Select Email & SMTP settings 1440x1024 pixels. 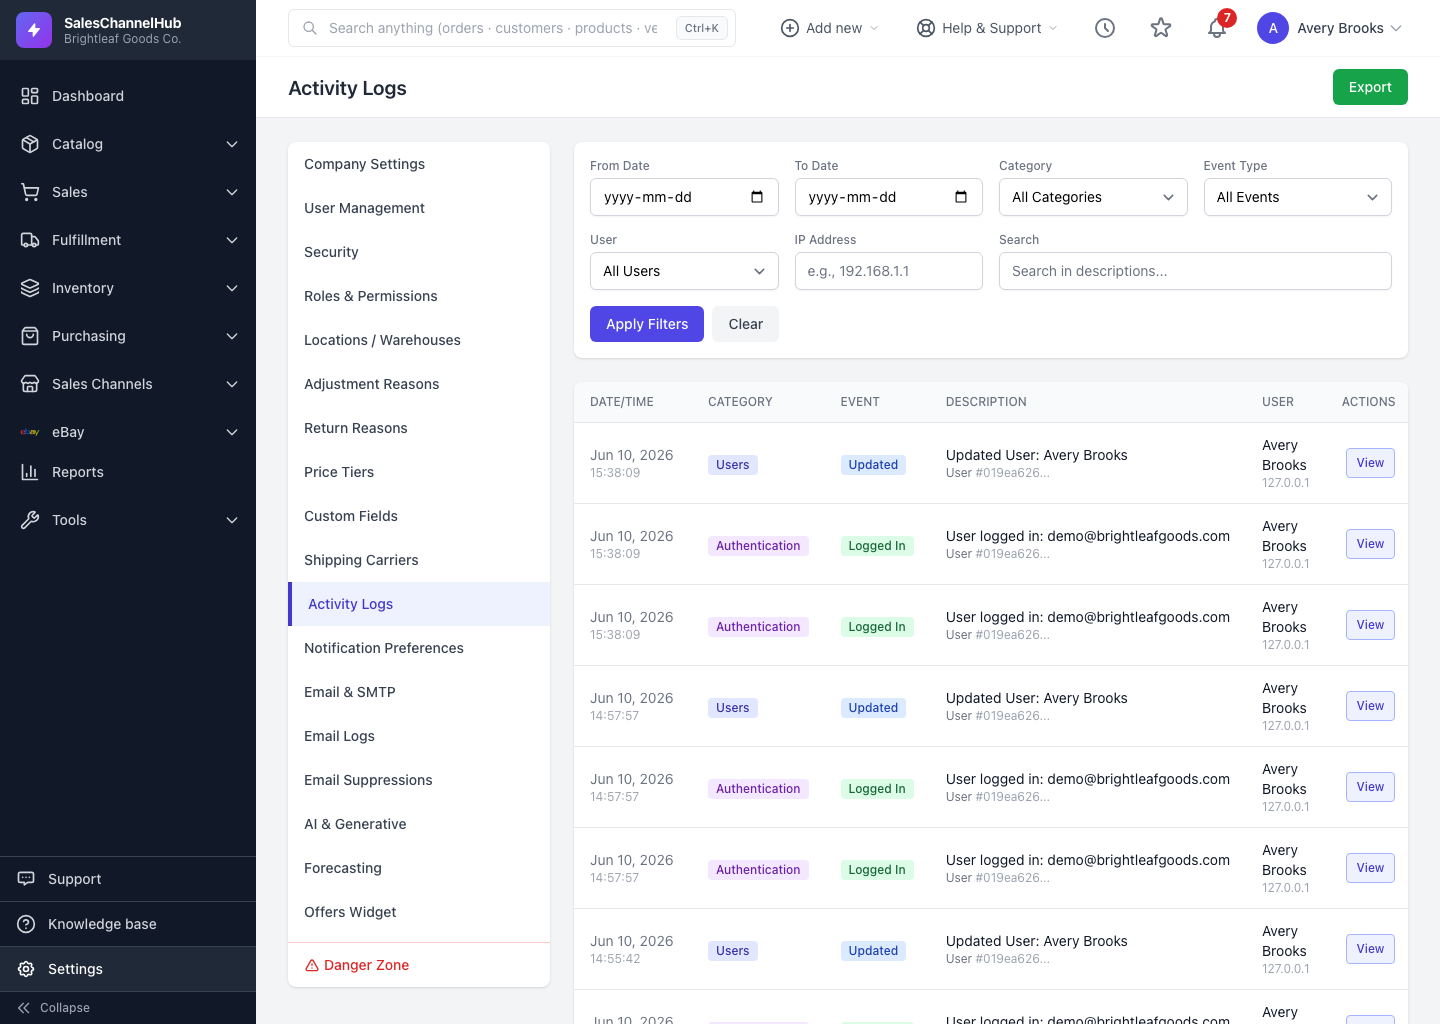419,692
